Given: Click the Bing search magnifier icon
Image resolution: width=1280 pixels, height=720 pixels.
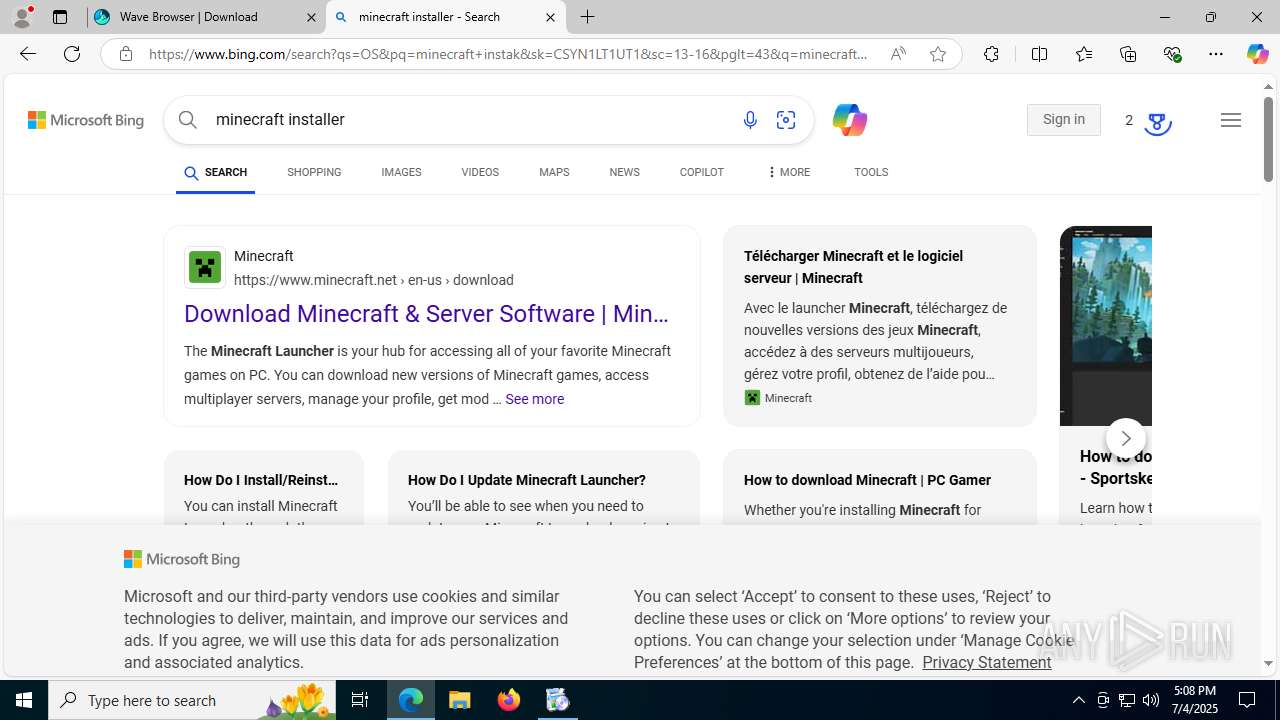Looking at the screenshot, I should 188,120.
